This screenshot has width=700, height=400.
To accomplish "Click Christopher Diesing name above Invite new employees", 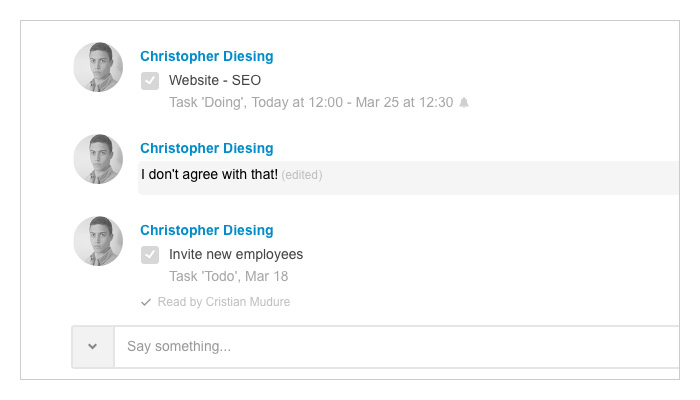I will coord(207,230).
